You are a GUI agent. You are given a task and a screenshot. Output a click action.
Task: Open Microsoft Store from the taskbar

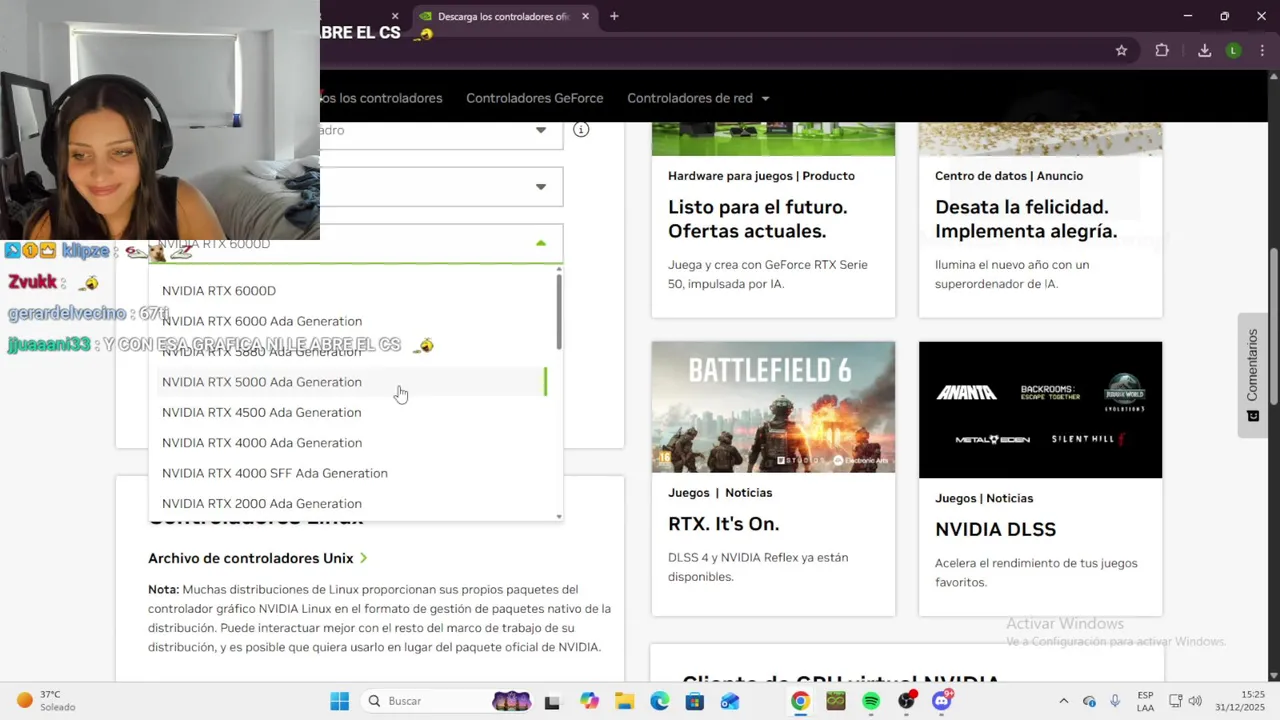click(x=695, y=701)
